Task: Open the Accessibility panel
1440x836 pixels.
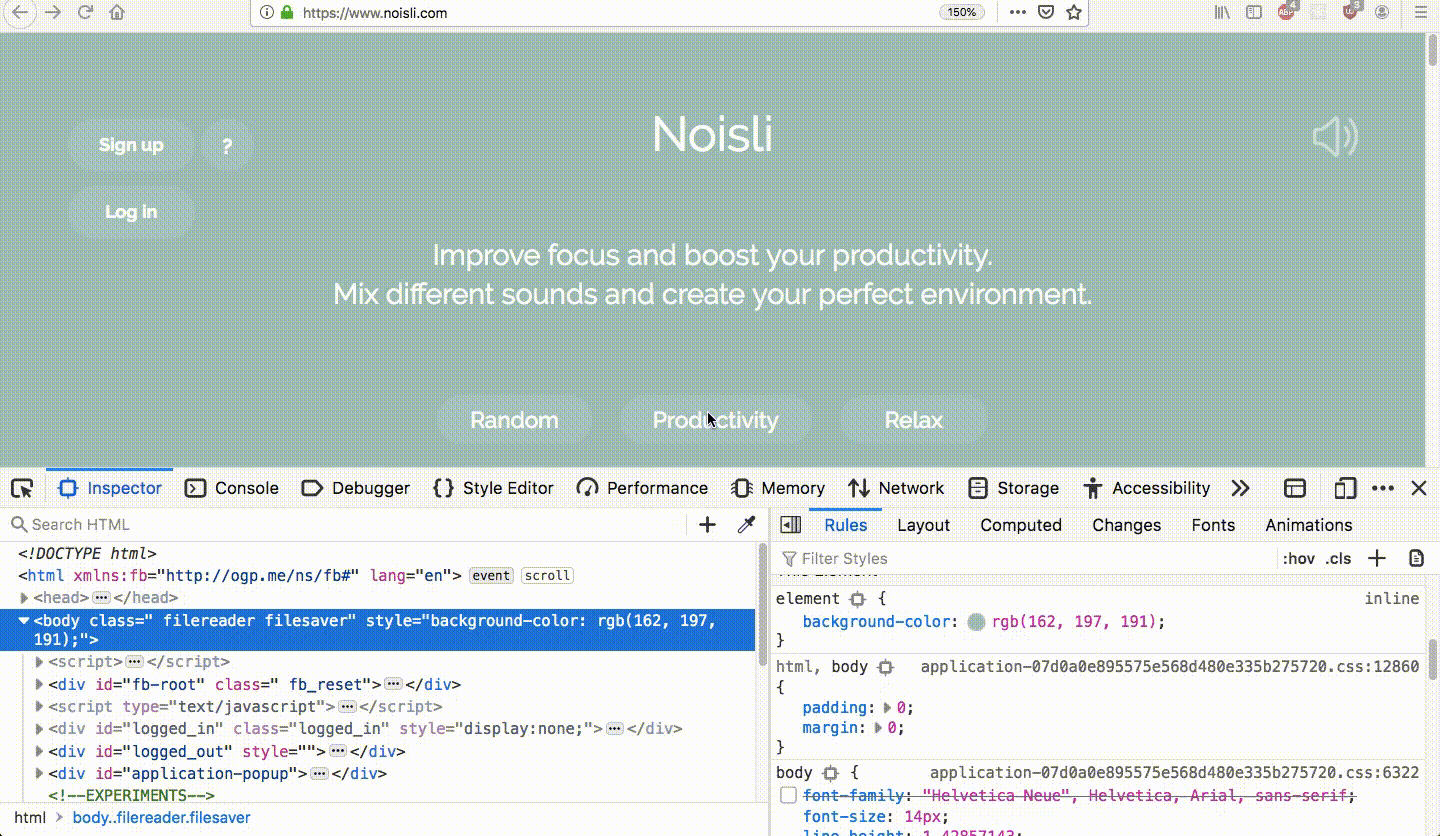Action: (1147, 488)
